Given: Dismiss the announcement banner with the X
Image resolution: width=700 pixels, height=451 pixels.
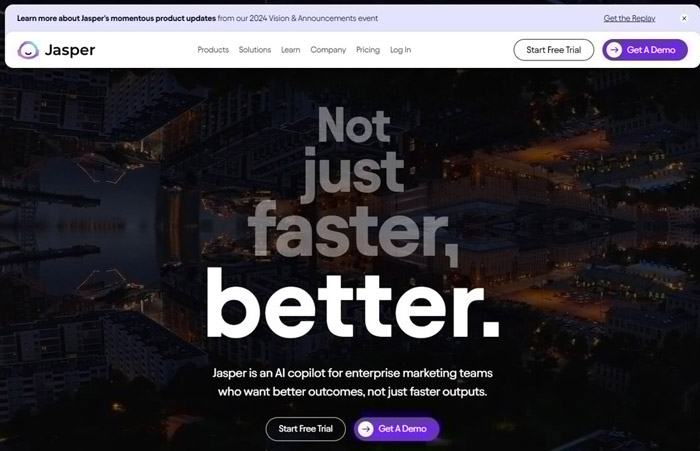Looking at the screenshot, I should pyautogui.click(x=684, y=18).
